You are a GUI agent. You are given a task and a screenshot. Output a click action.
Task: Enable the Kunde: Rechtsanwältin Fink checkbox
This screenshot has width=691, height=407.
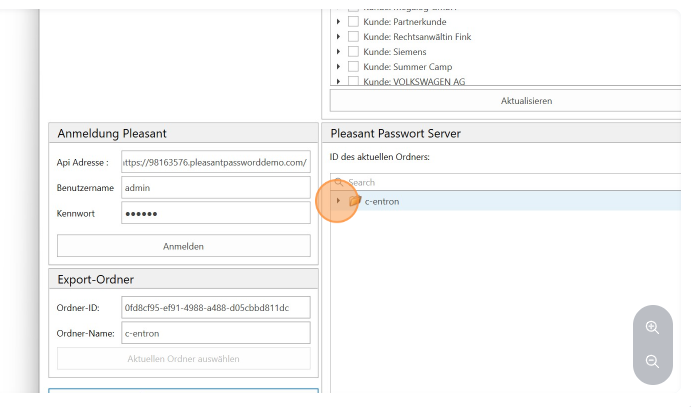[x=353, y=36]
